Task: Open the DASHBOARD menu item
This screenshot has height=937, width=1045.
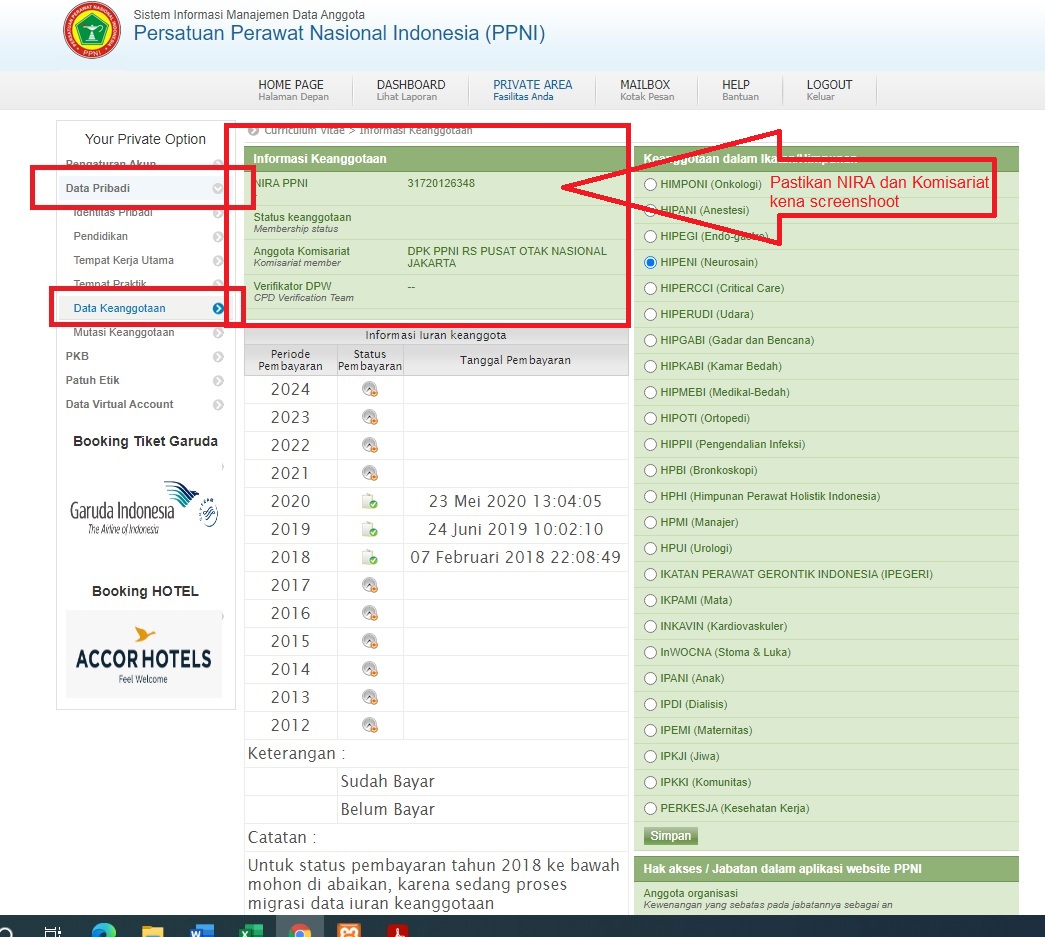Action: (410, 89)
